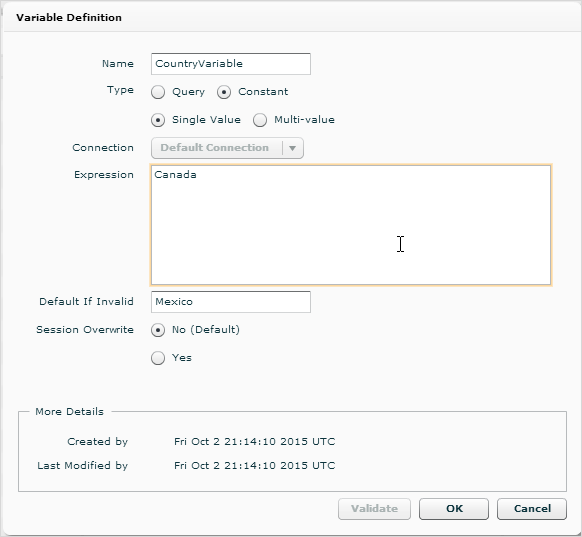Image resolution: width=582 pixels, height=537 pixels.
Task: Click the Last Modified by timestamp
Action: [x=255, y=465]
